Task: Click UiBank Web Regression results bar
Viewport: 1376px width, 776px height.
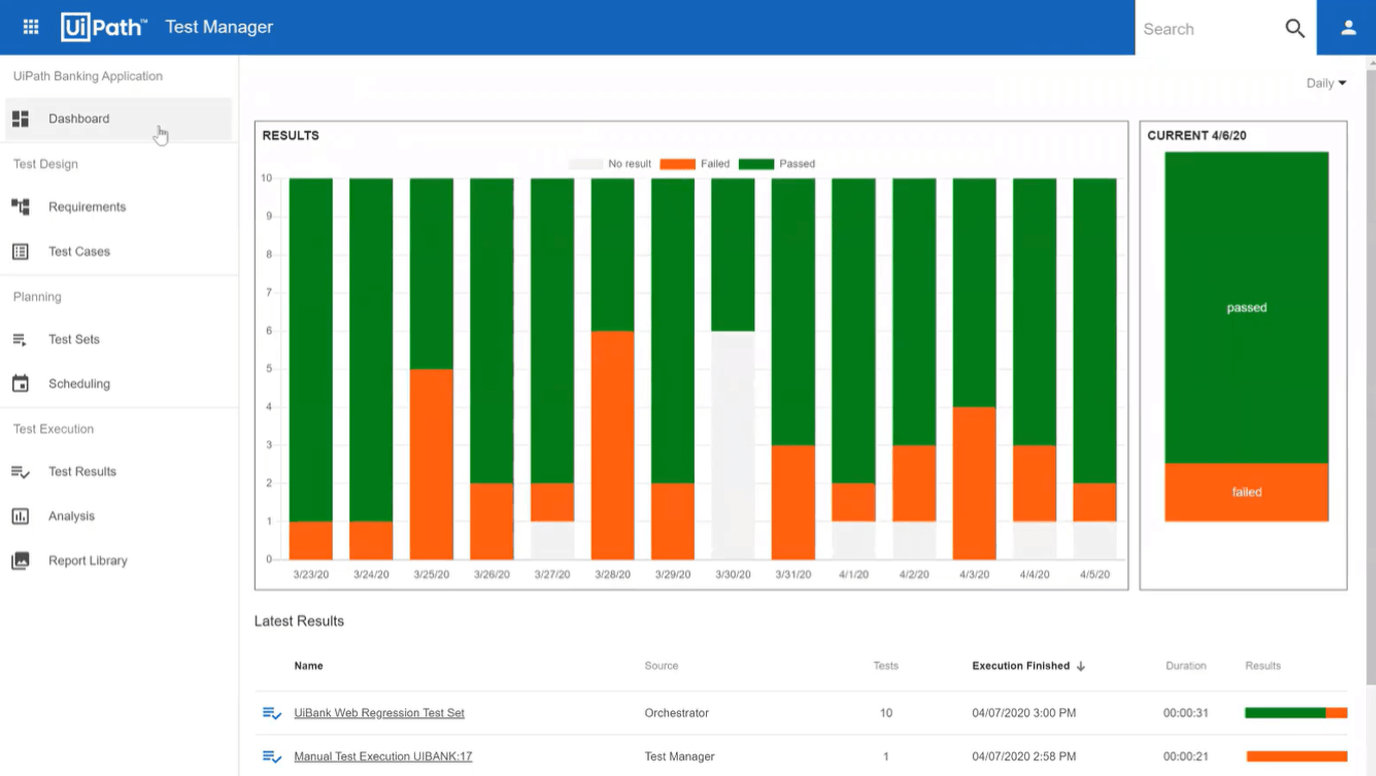Action: click(x=1296, y=713)
